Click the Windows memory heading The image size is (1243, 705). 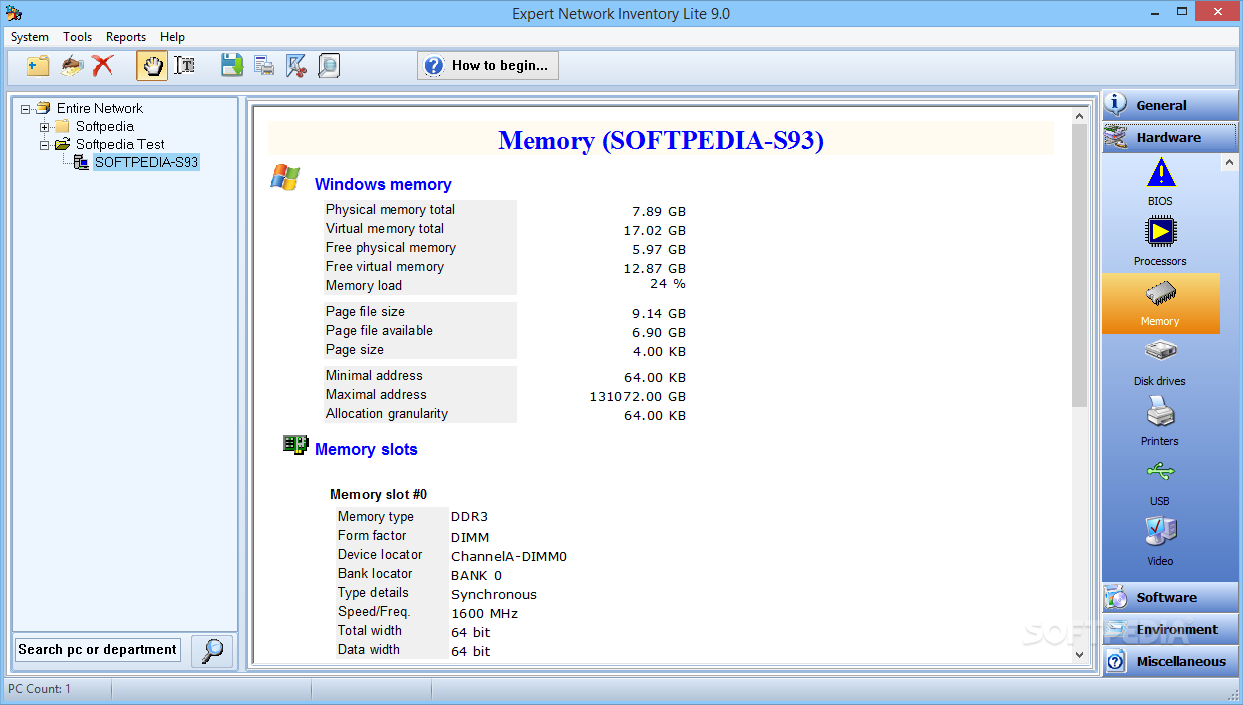(x=383, y=184)
